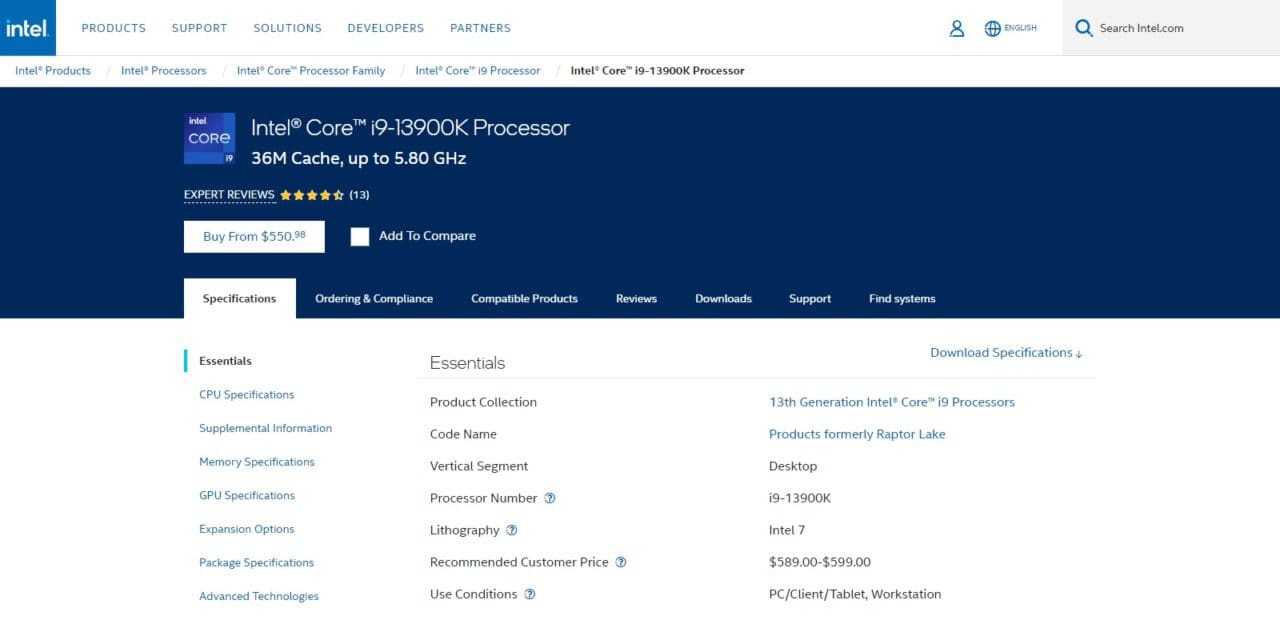This screenshot has height=620, width=1280.
Task: Go to Intel Core i9 Processor breadcrumb
Action: 478,71
